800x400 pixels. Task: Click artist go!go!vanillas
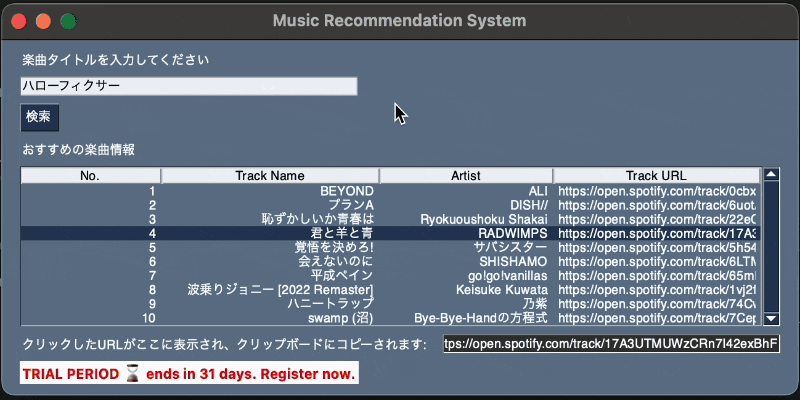pos(508,276)
